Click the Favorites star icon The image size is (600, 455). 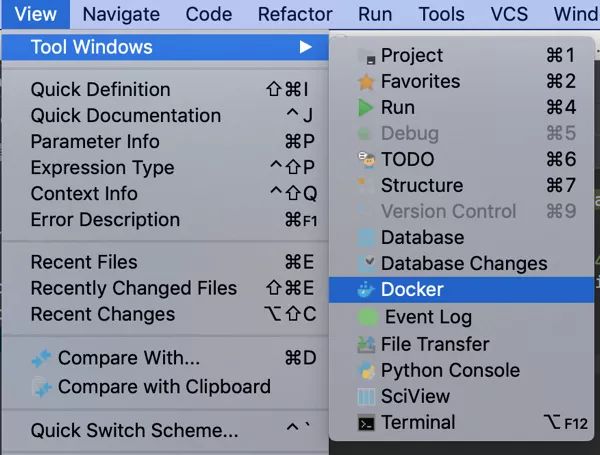coord(366,82)
